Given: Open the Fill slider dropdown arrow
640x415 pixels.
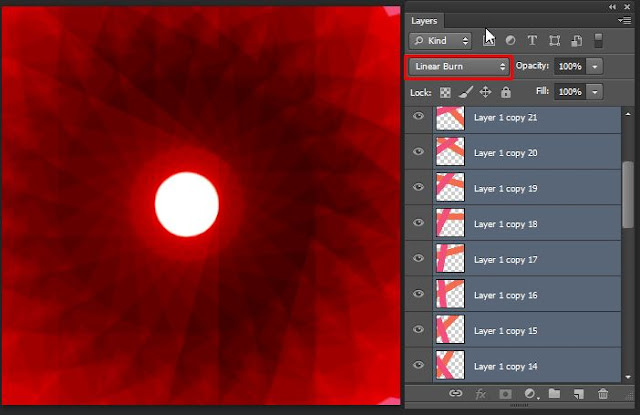Looking at the screenshot, I should pos(595,92).
